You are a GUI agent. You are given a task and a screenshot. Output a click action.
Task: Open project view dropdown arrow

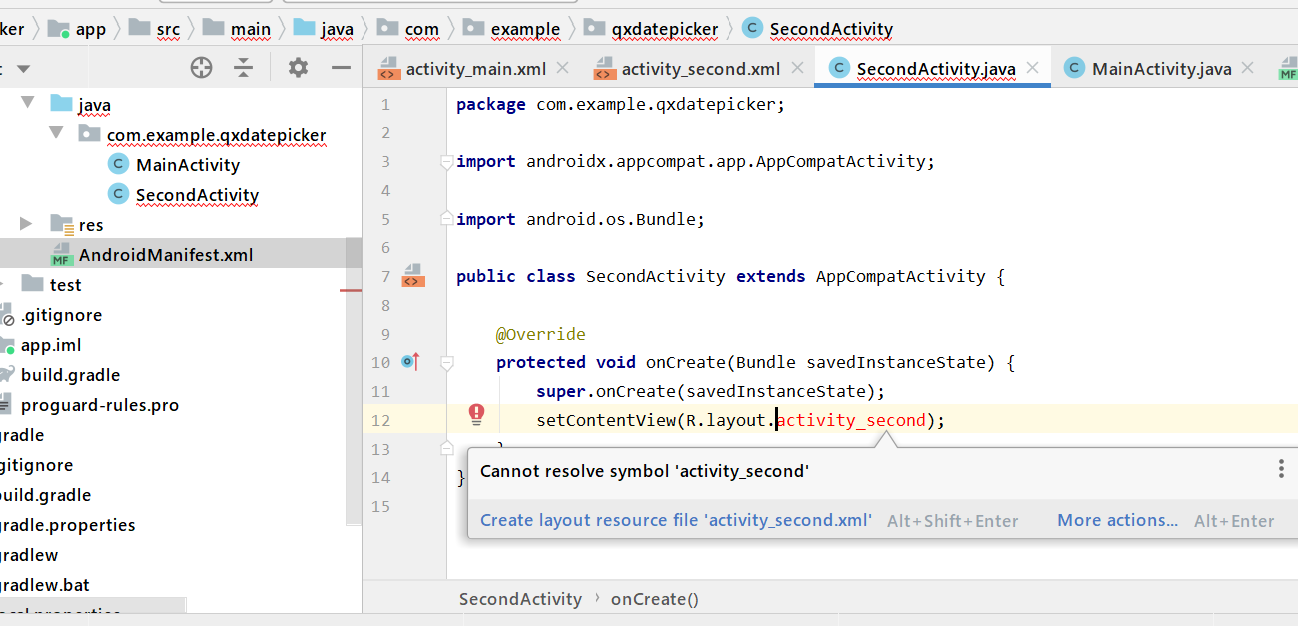[x=23, y=69]
